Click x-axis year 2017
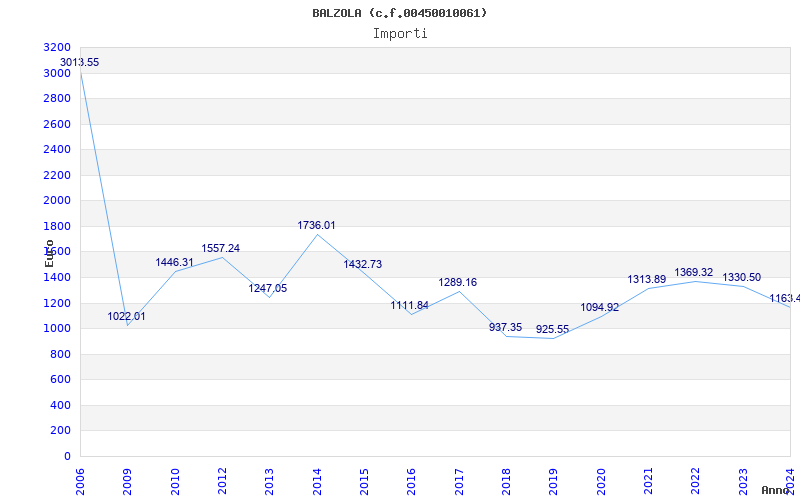 459,482
